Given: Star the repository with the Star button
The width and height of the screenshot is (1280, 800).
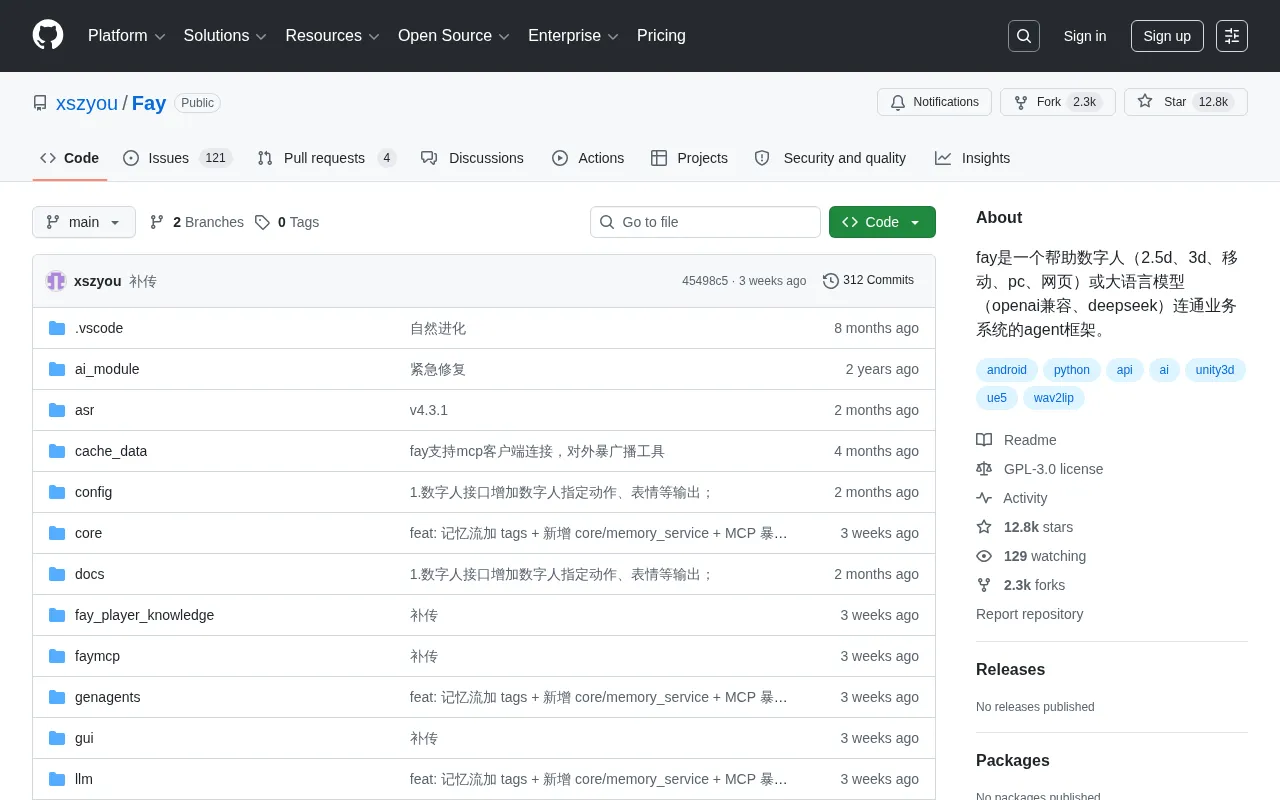Looking at the screenshot, I should (x=1186, y=102).
